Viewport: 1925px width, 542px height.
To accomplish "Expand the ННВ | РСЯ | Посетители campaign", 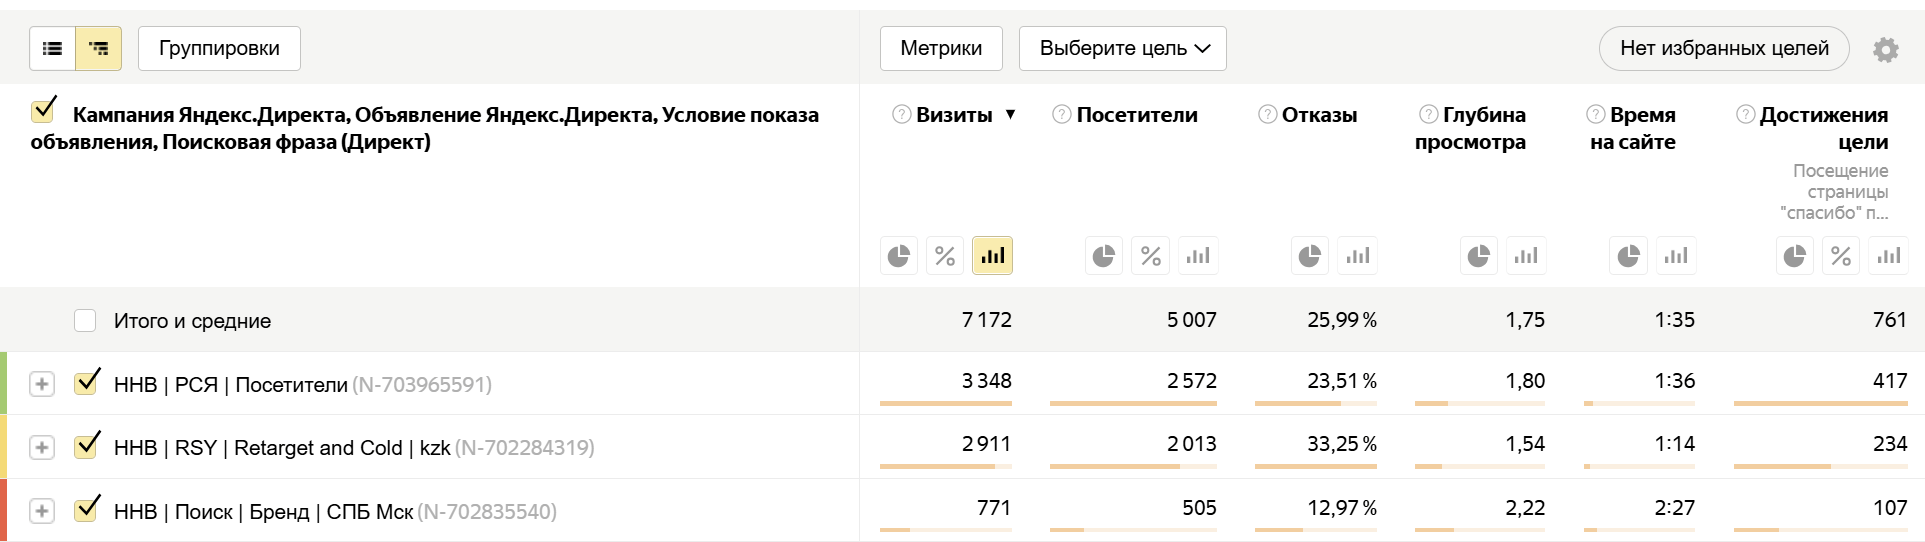I will [42, 384].
